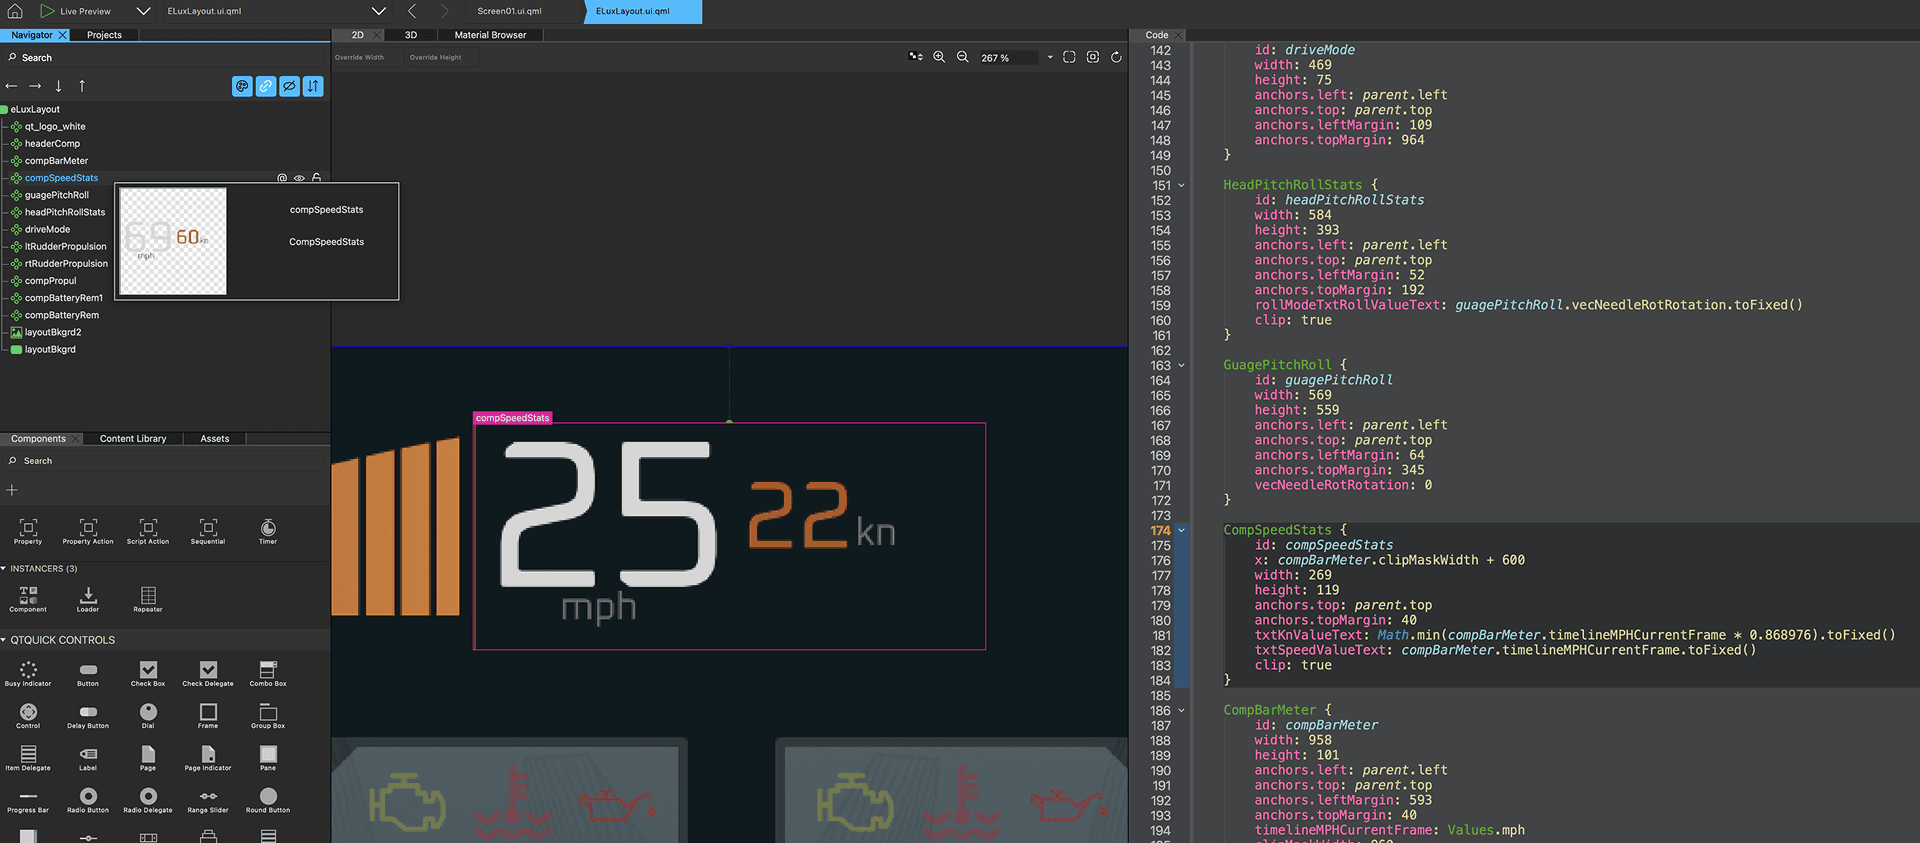The width and height of the screenshot is (1920, 843).
Task: Select the Repeater instancer component
Action: pos(148,599)
